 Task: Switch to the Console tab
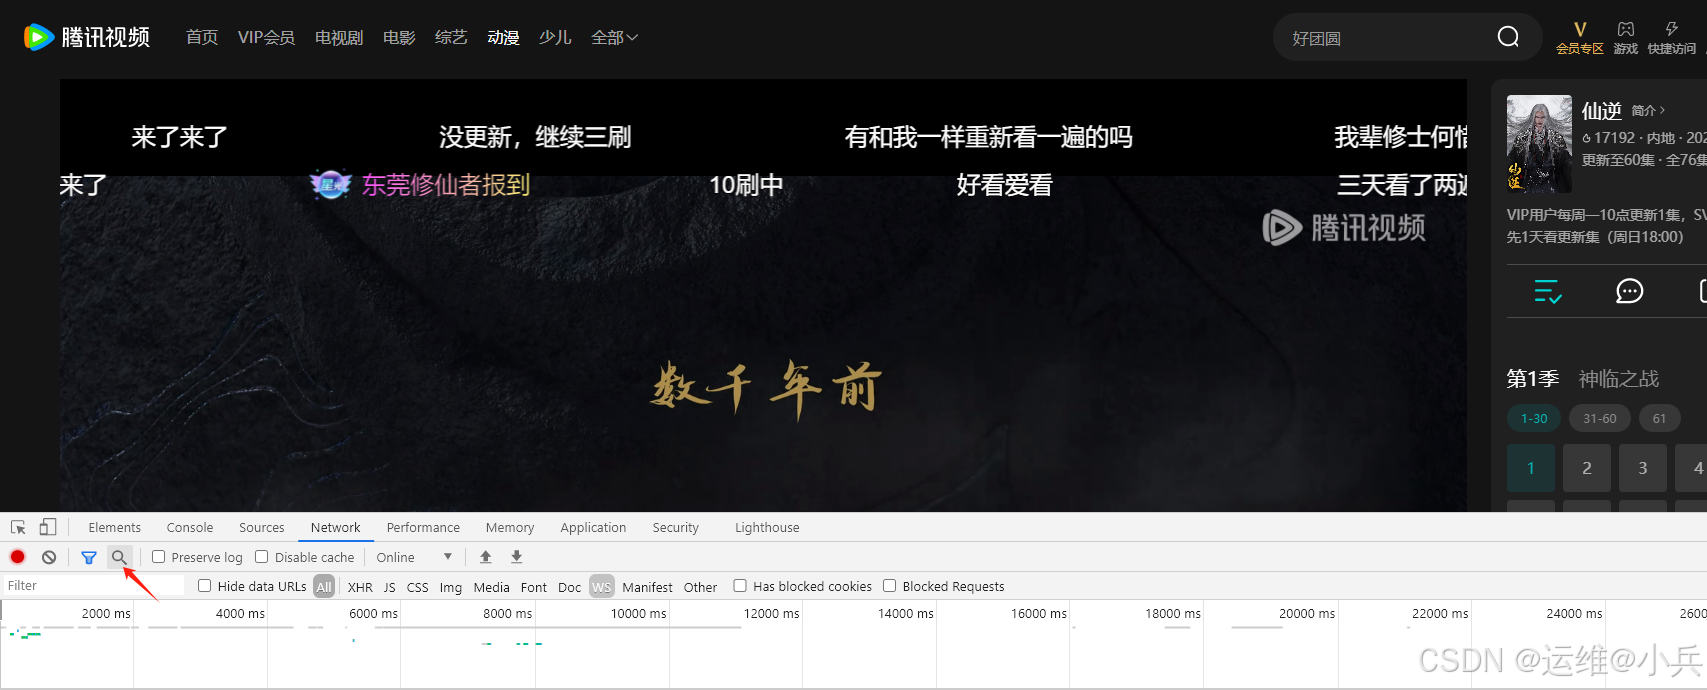[190, 527]
